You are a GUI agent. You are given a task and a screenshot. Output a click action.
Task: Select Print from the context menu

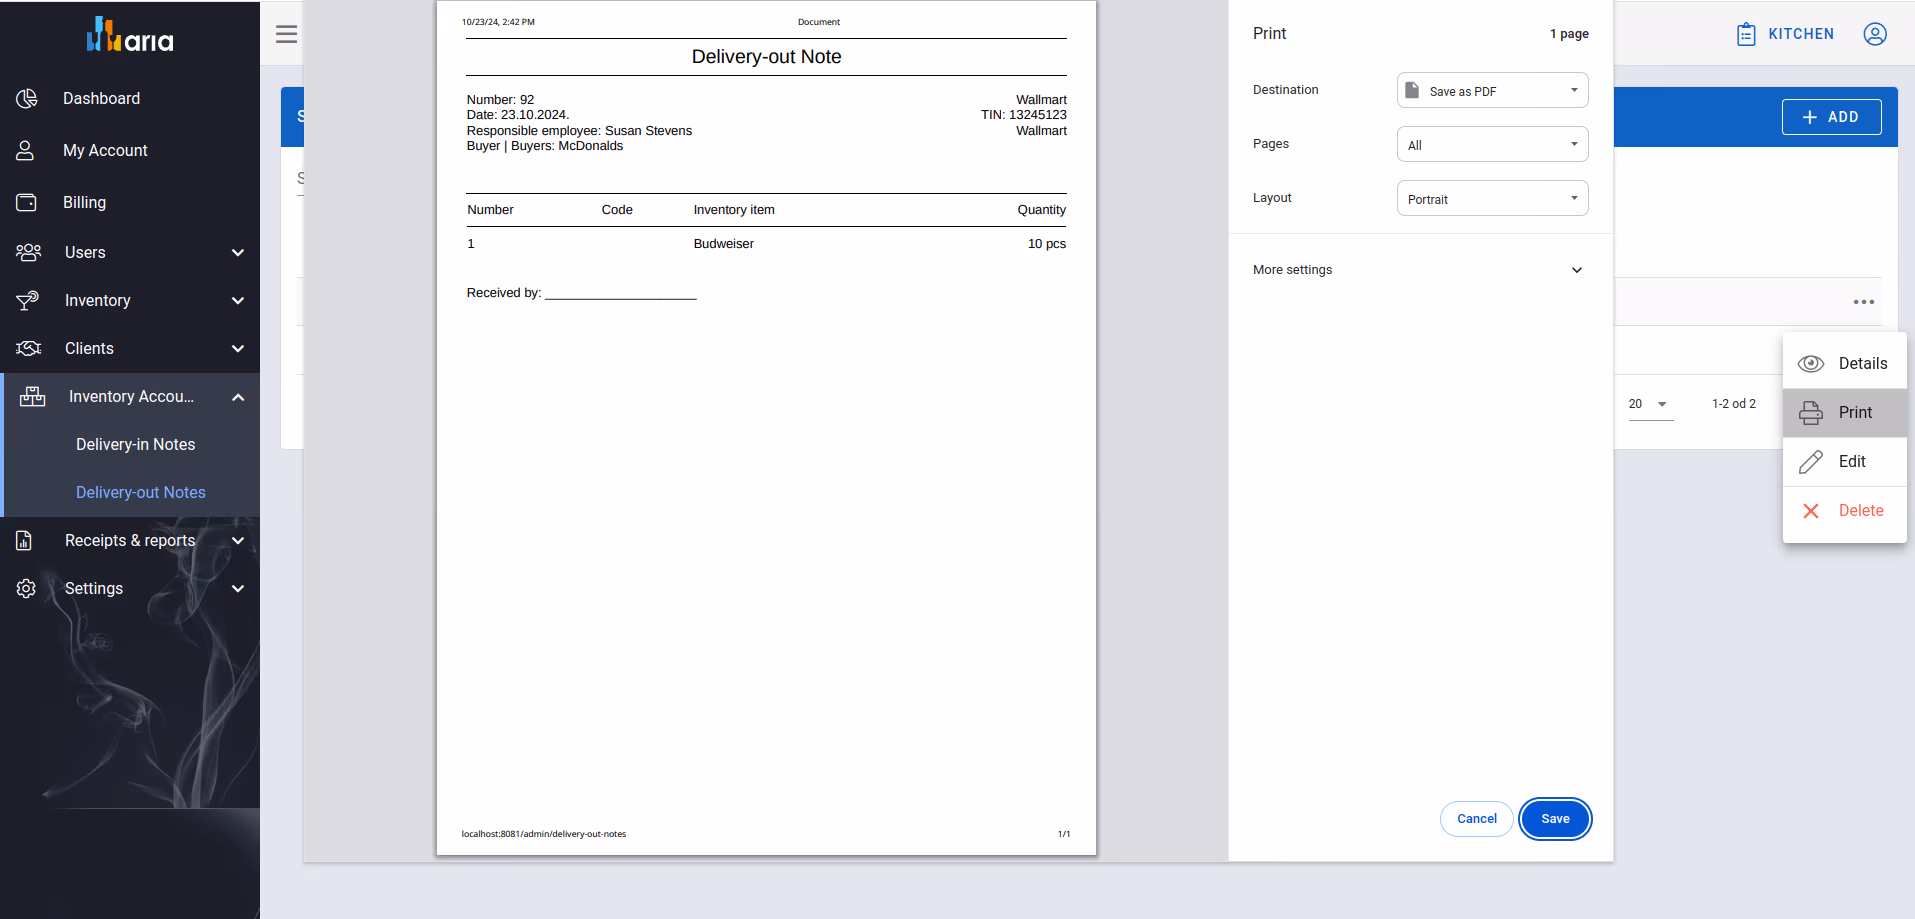pos(1845,412)
